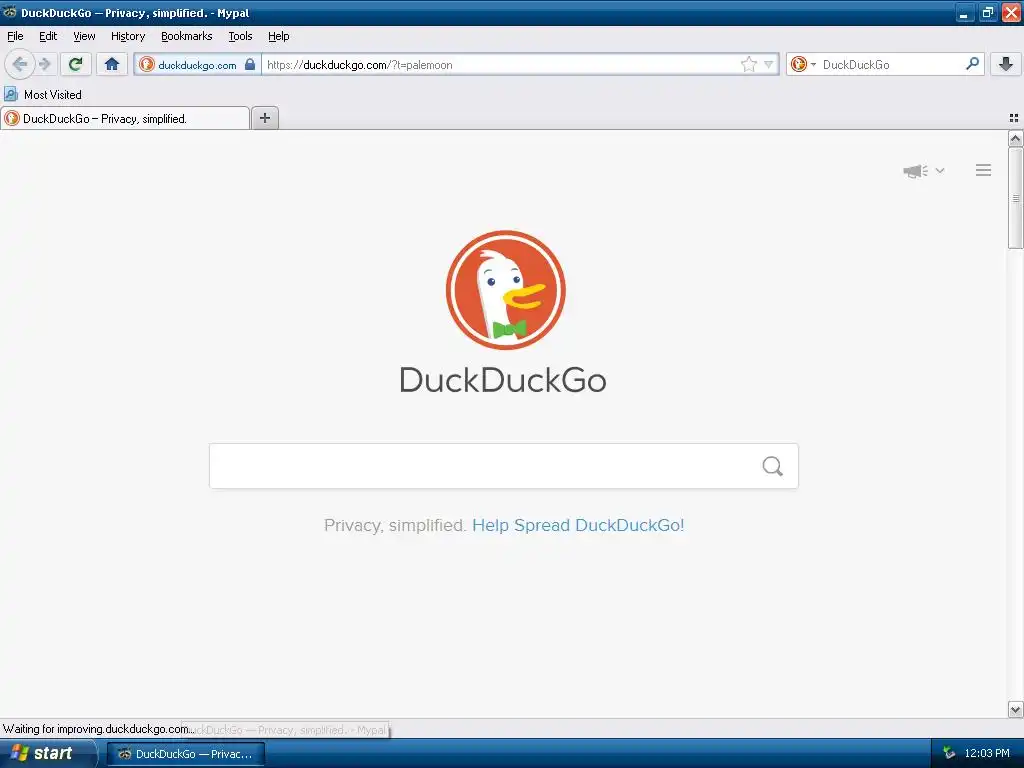Open the home page with the house icon
This screenshot has height=768, width=1024.
112,64
